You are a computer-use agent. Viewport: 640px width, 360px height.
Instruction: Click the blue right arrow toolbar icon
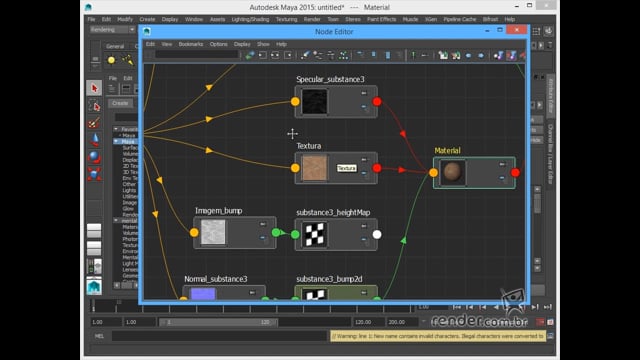click(481, 55)
